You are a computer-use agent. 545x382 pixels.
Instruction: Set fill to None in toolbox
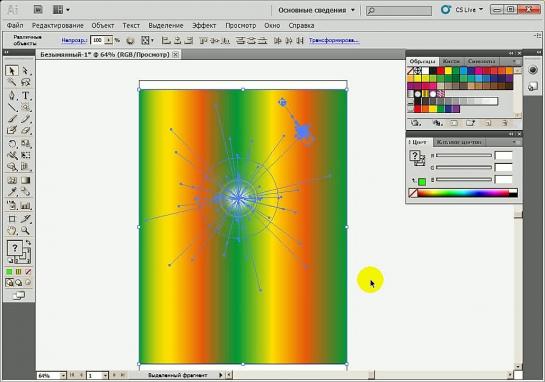28,272
